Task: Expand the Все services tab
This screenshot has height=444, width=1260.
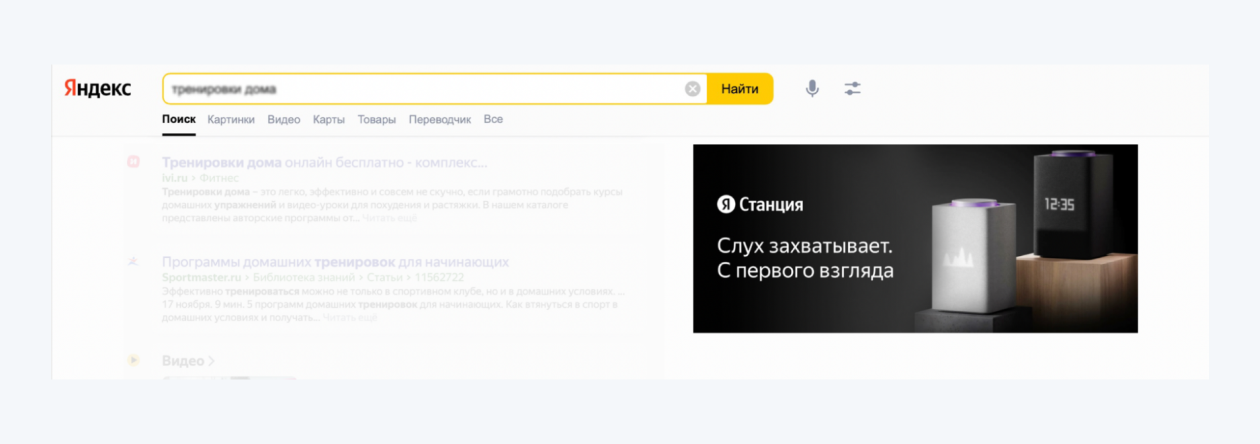Action: 493,119
